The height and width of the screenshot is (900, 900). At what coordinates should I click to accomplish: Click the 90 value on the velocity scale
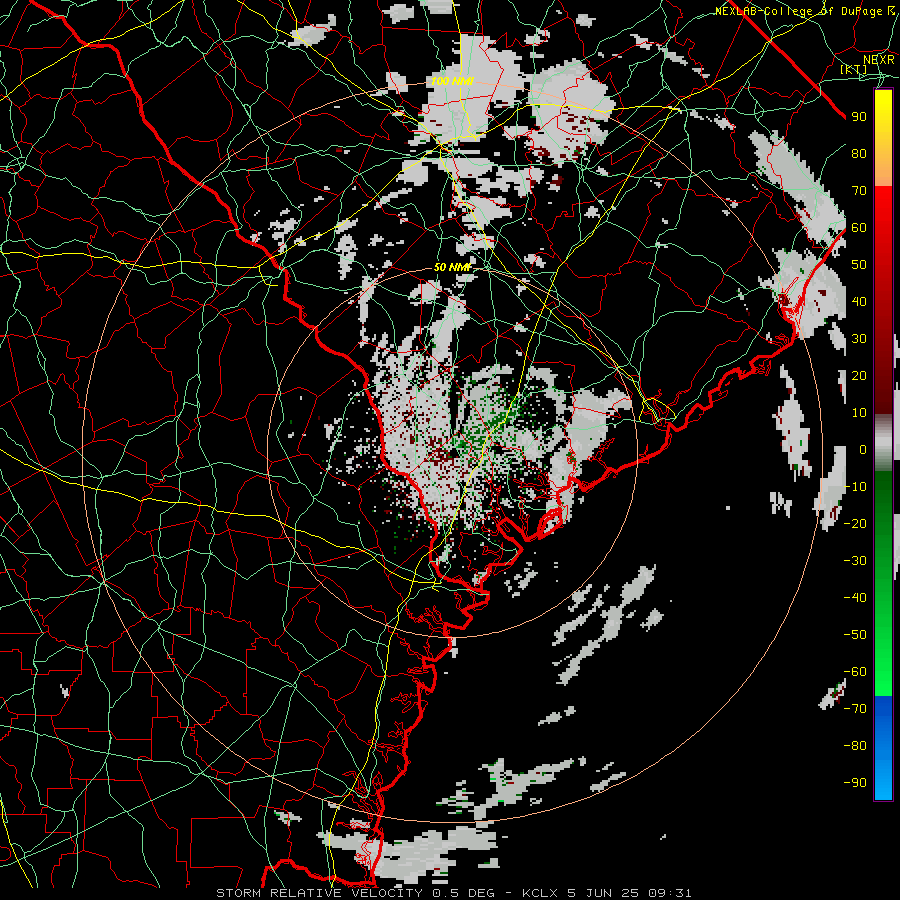click(x=859, y=117)
